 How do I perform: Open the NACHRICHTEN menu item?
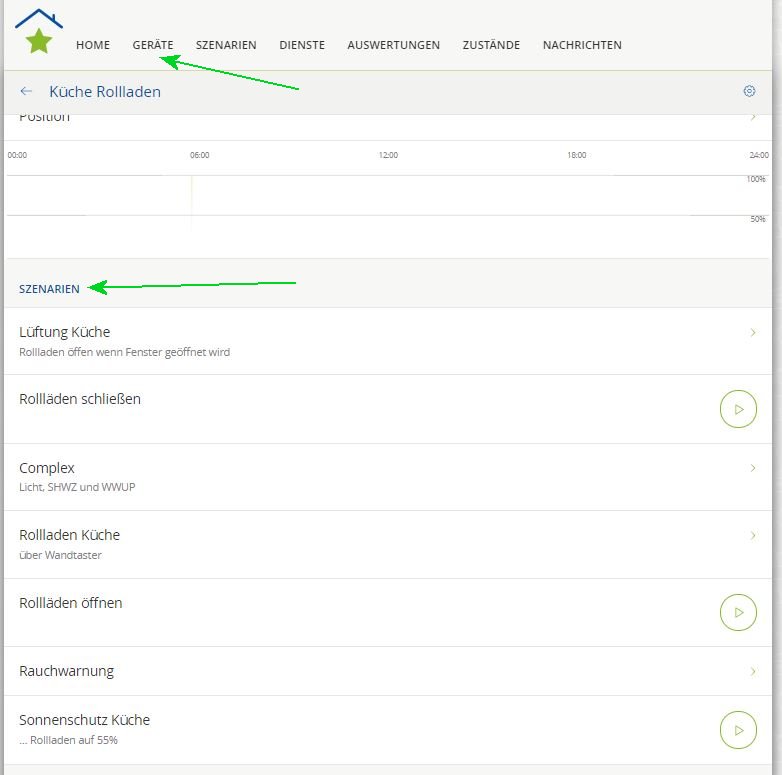[x=582, y=45]
